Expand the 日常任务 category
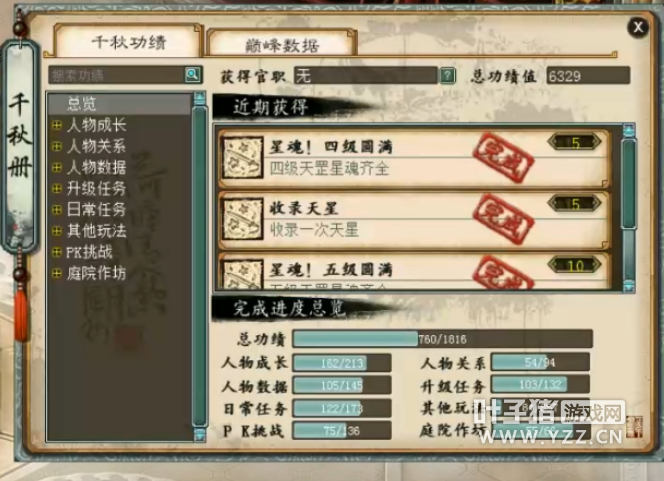Viewport: 664px width, 481px height. [x=57, y=210]
